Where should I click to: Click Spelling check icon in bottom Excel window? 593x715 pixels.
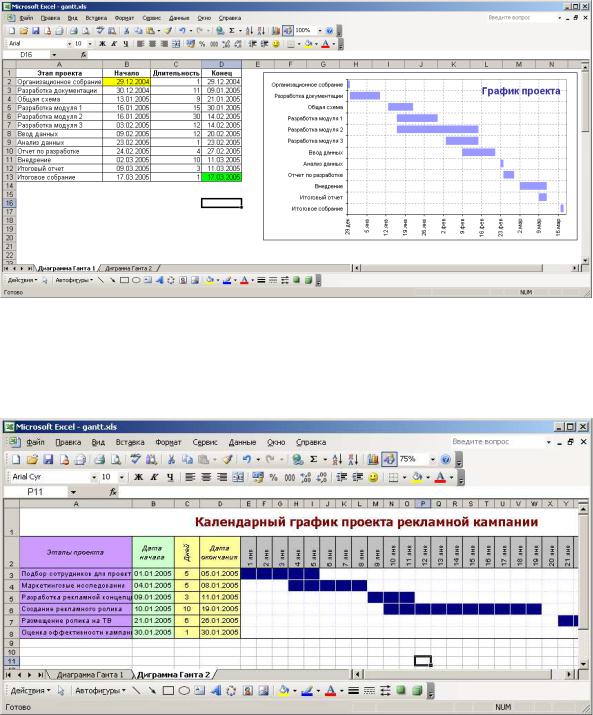(x=135, y=459)
